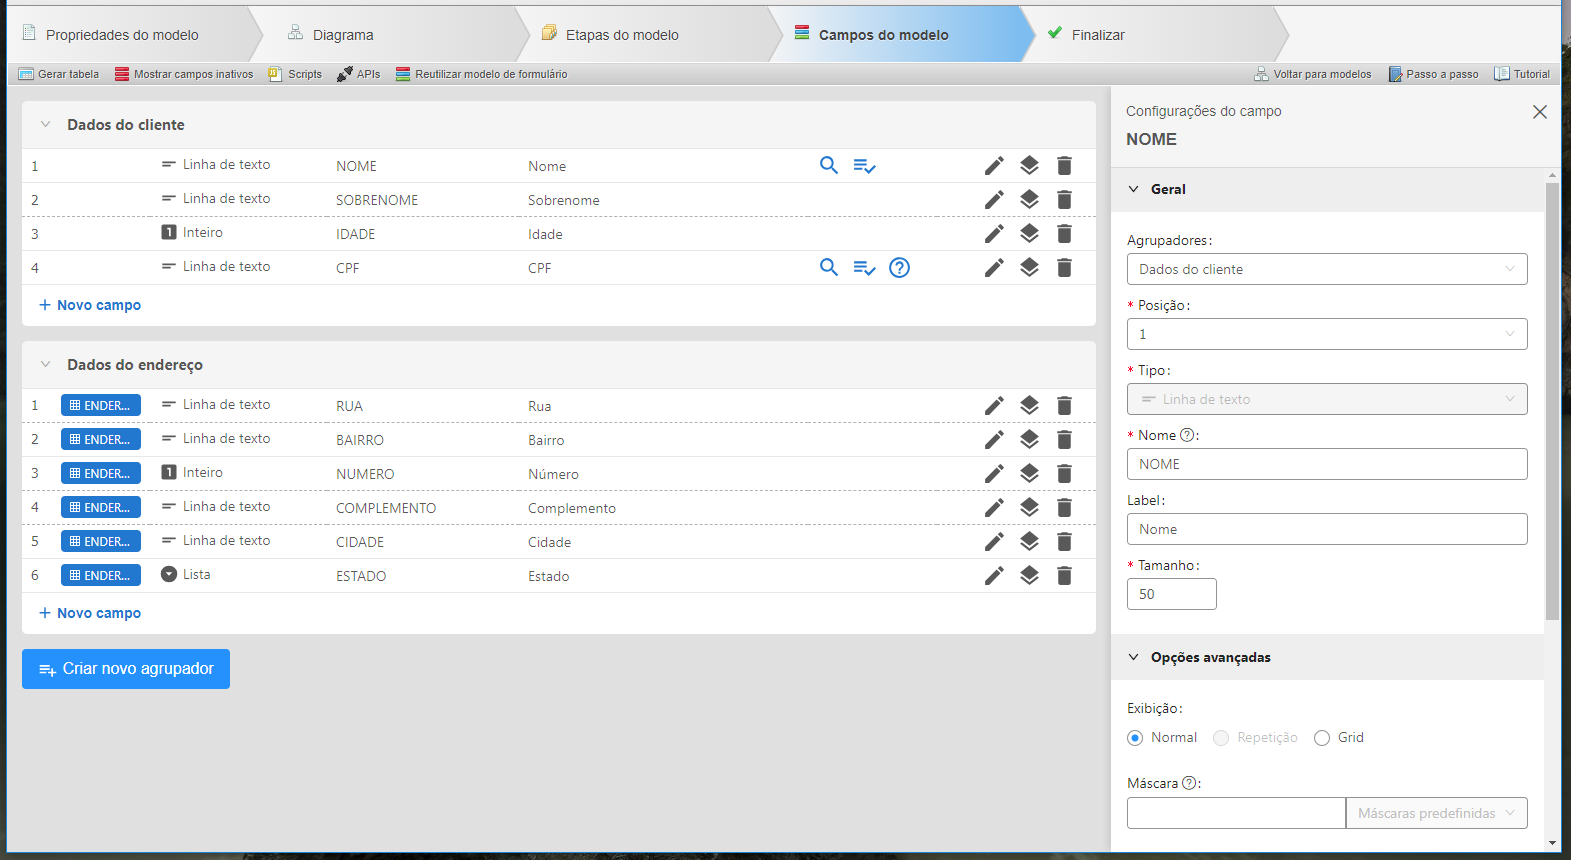Click the checklist icon in the CPF row
Image resolution: width=1571 pixels, height=860 pixels.
865,268
